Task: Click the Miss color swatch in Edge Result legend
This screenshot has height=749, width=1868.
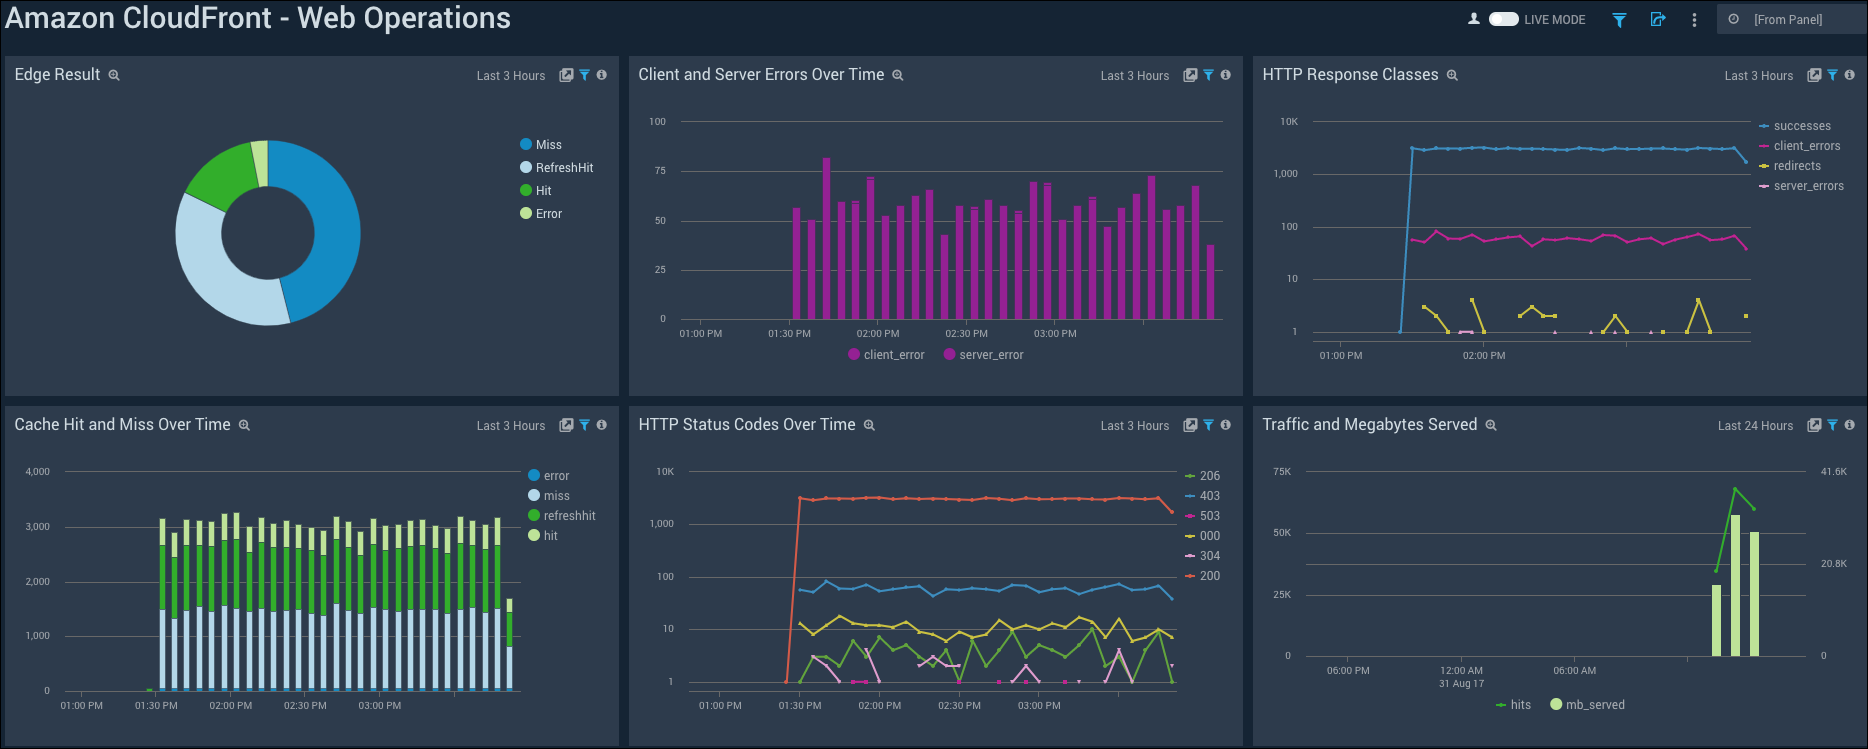Action: (526, 145)
